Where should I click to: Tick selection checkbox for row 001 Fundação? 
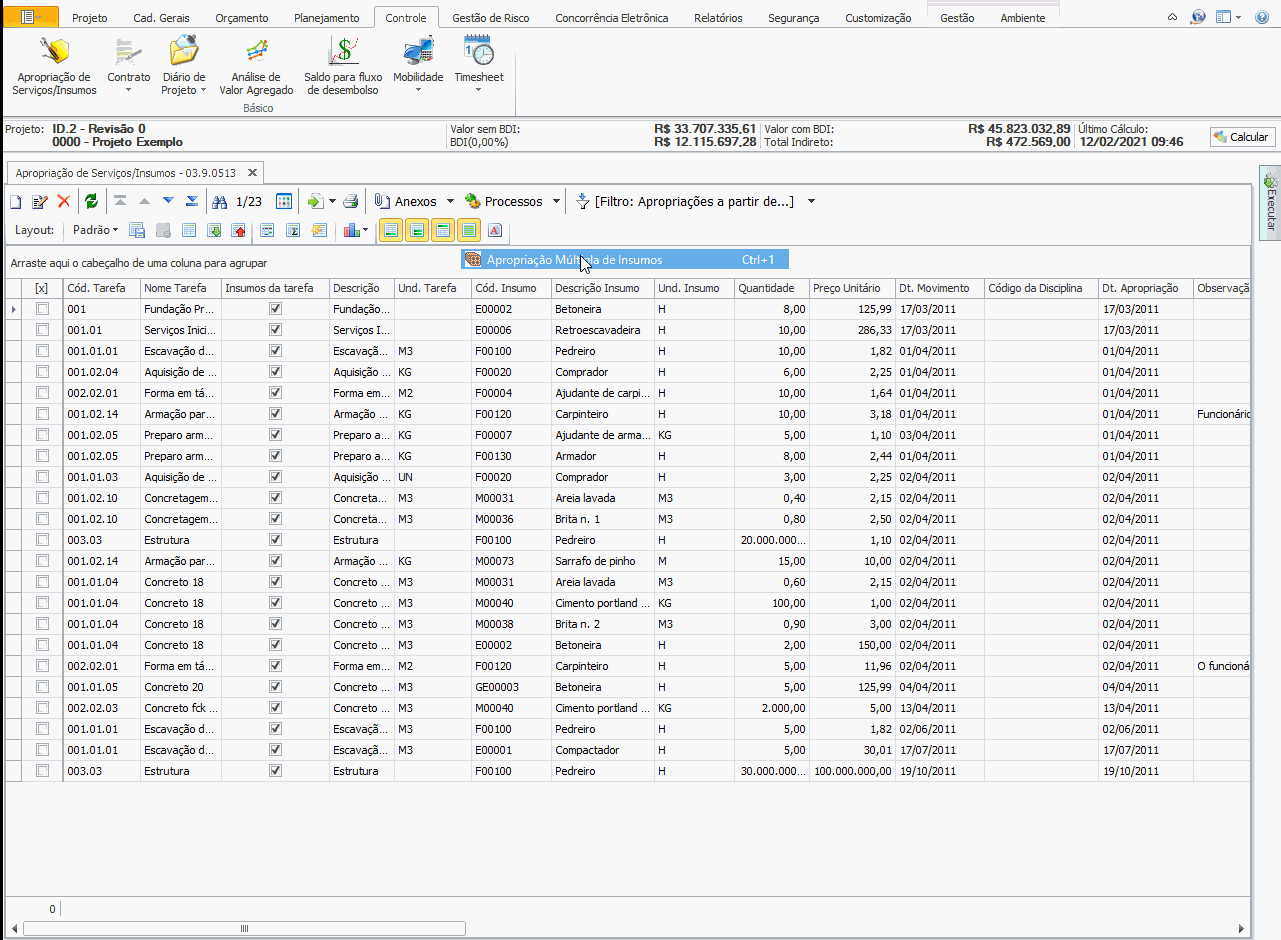(42, 310)
